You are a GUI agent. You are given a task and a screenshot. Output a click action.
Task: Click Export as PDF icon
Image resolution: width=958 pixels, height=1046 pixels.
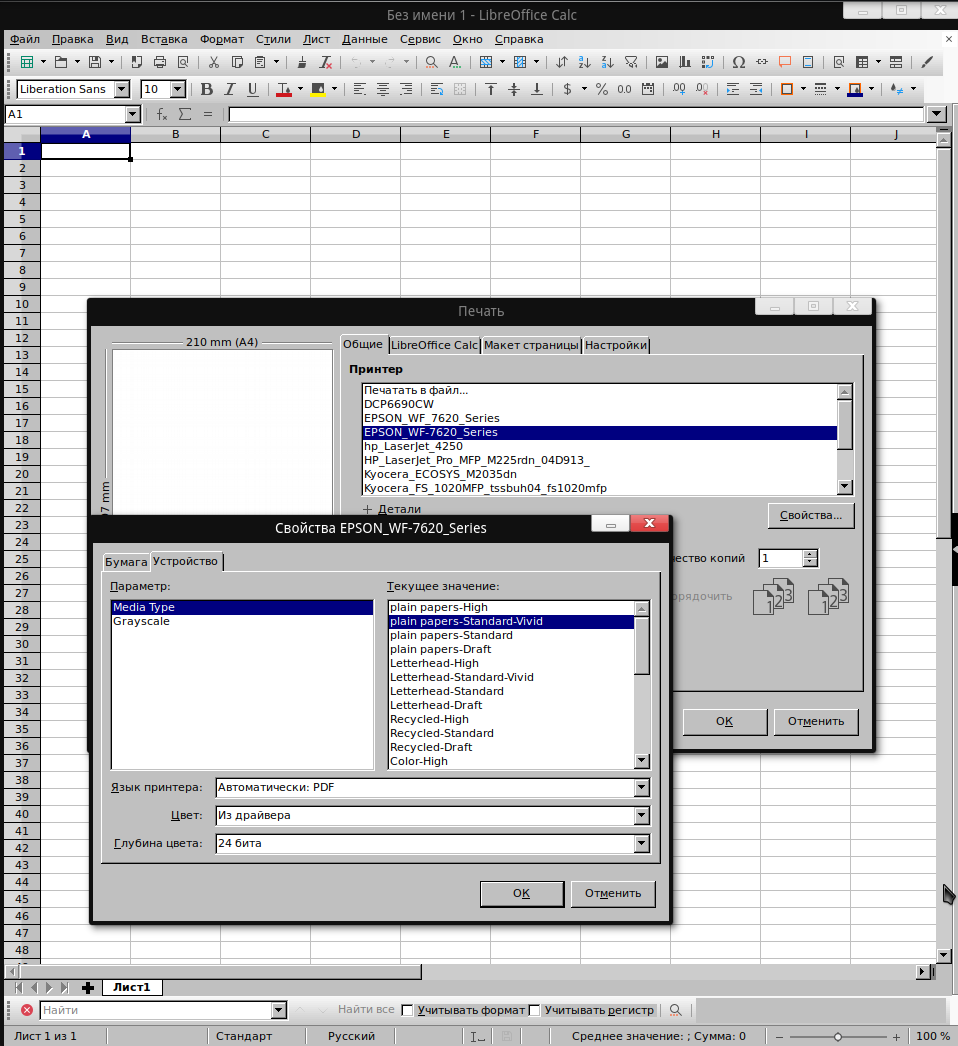tap(137, 62)
